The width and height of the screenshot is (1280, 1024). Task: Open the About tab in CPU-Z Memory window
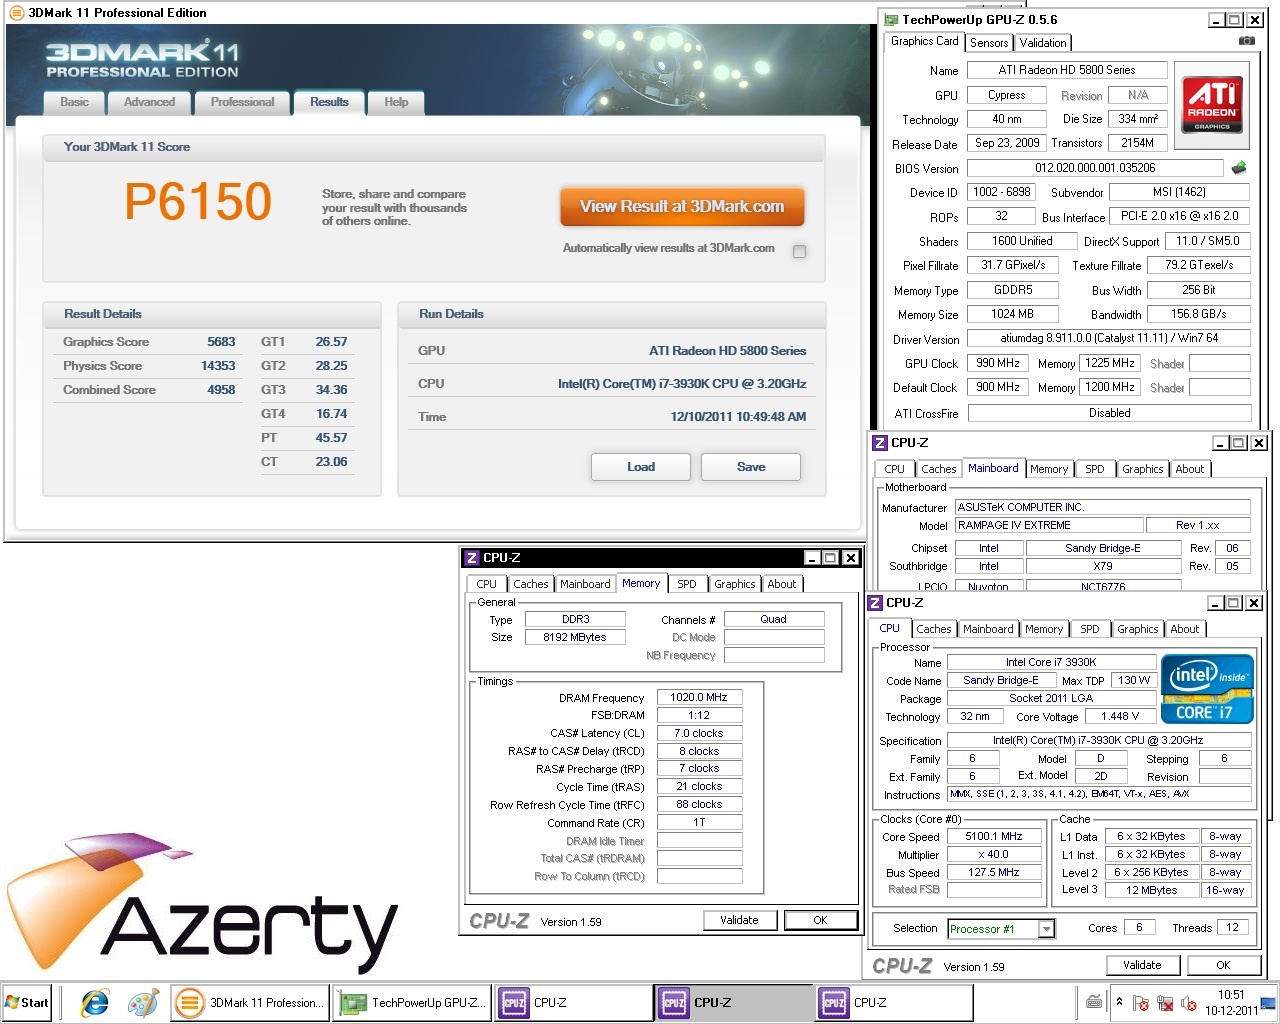(782, 584)
